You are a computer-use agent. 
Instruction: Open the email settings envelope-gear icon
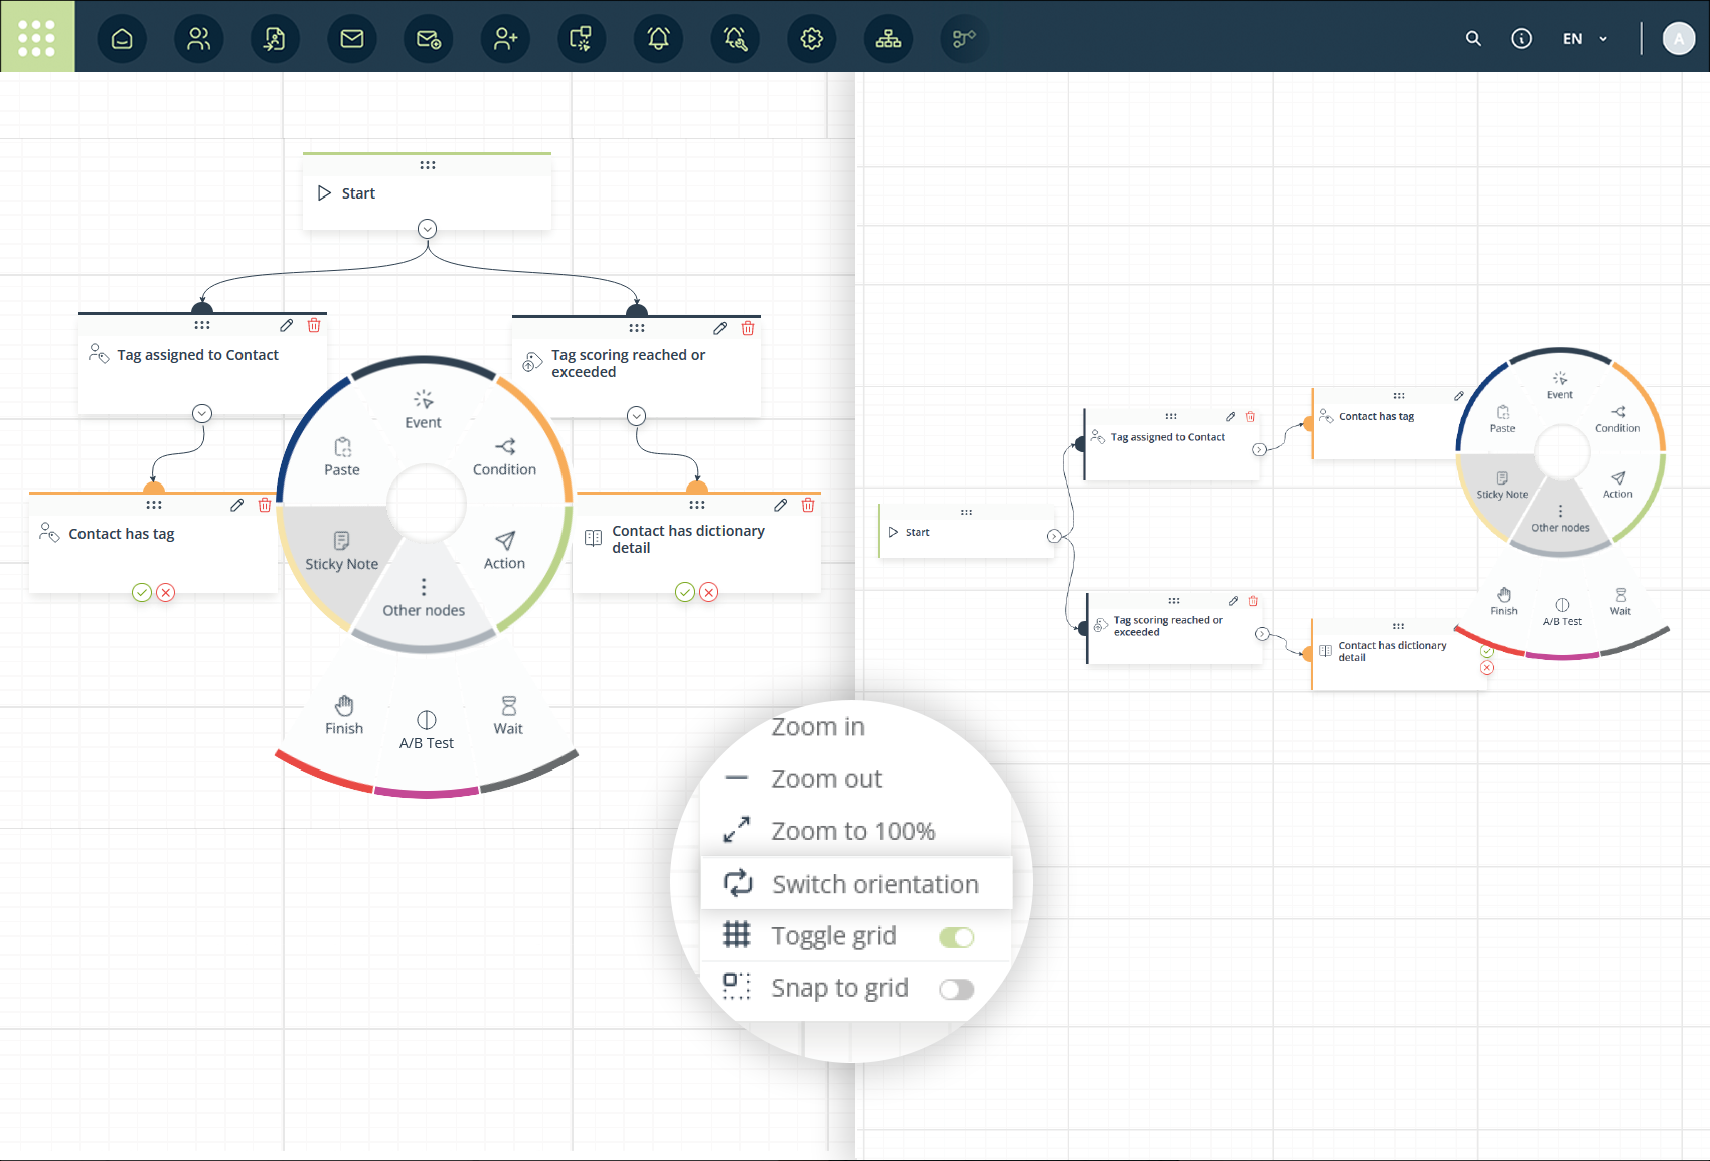tap(429, 39)
